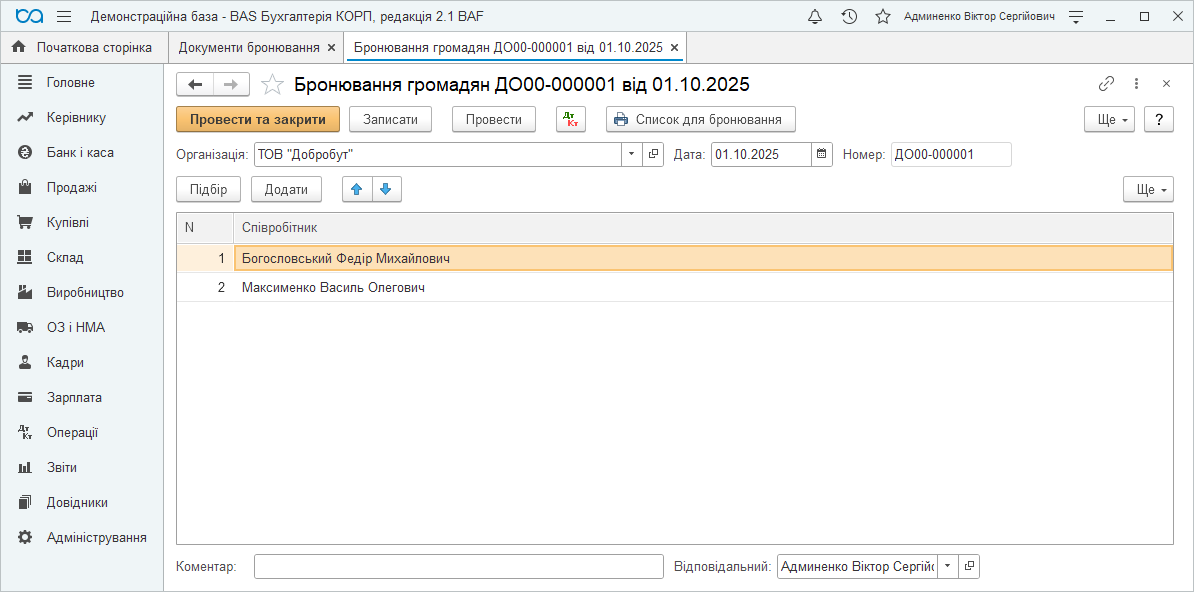Move row down with blue arrow

coord(386,190)
